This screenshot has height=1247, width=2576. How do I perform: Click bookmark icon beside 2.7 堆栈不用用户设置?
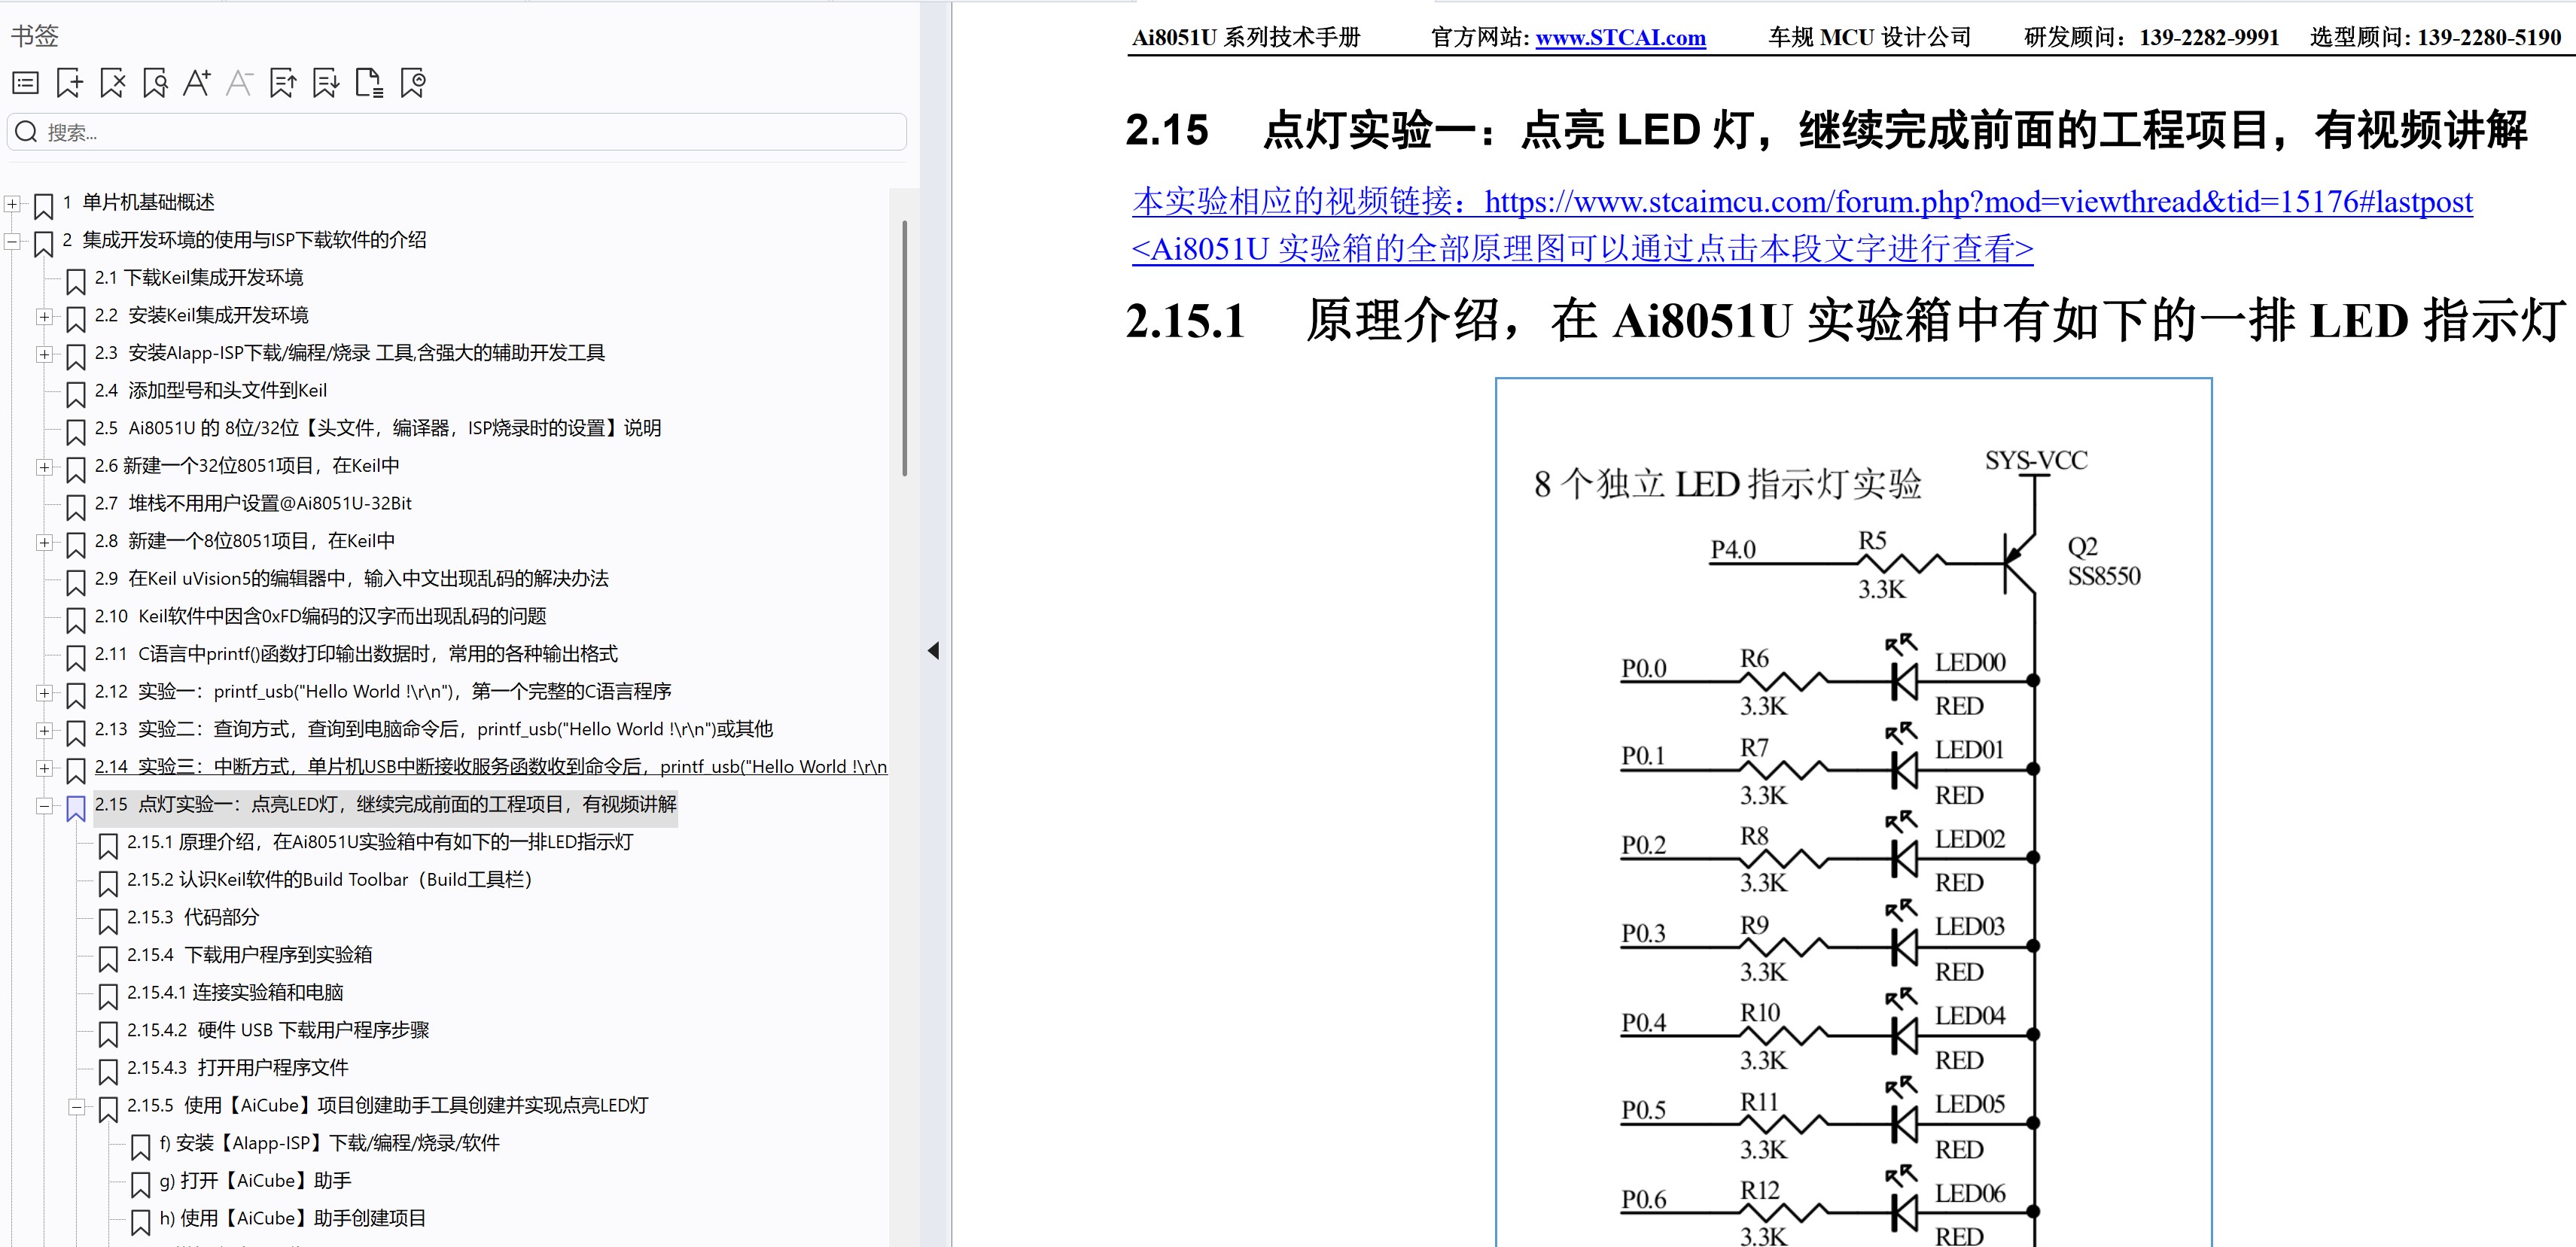point(76,507)
